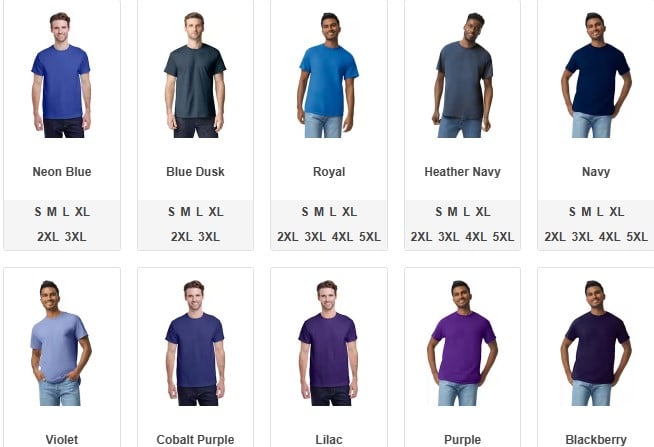Open the Heather Navy shirt thumbnail
Screen dimensions: 654x447
click(x=462, y=75)
